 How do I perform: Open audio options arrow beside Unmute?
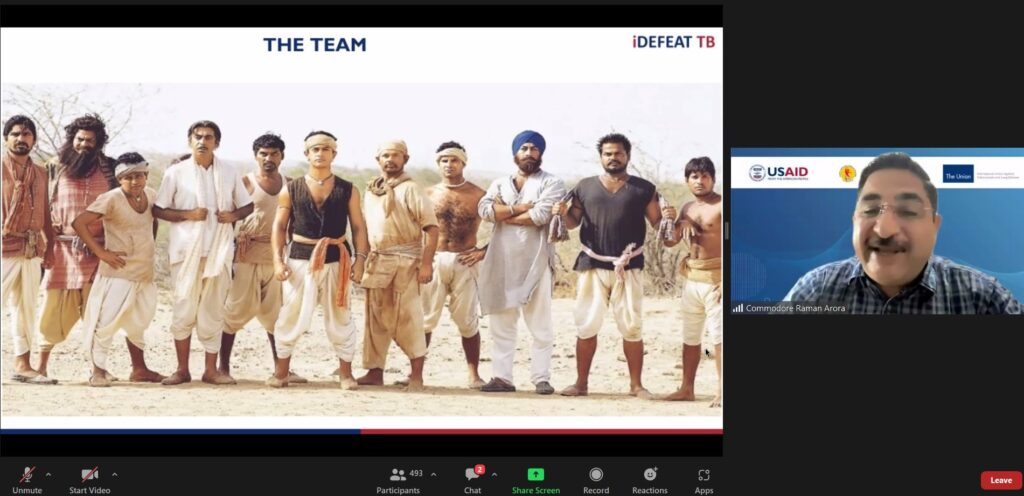pyautogui.click(x=48, y=473)
